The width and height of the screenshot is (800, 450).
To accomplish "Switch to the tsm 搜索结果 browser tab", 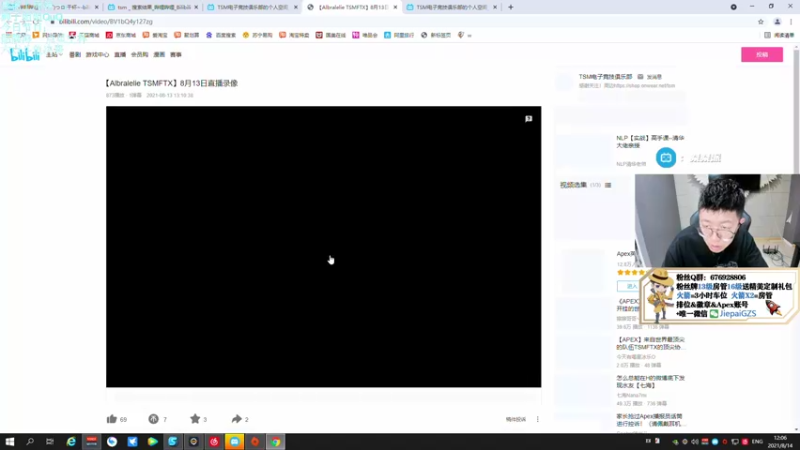I will (x=153, y=7).
